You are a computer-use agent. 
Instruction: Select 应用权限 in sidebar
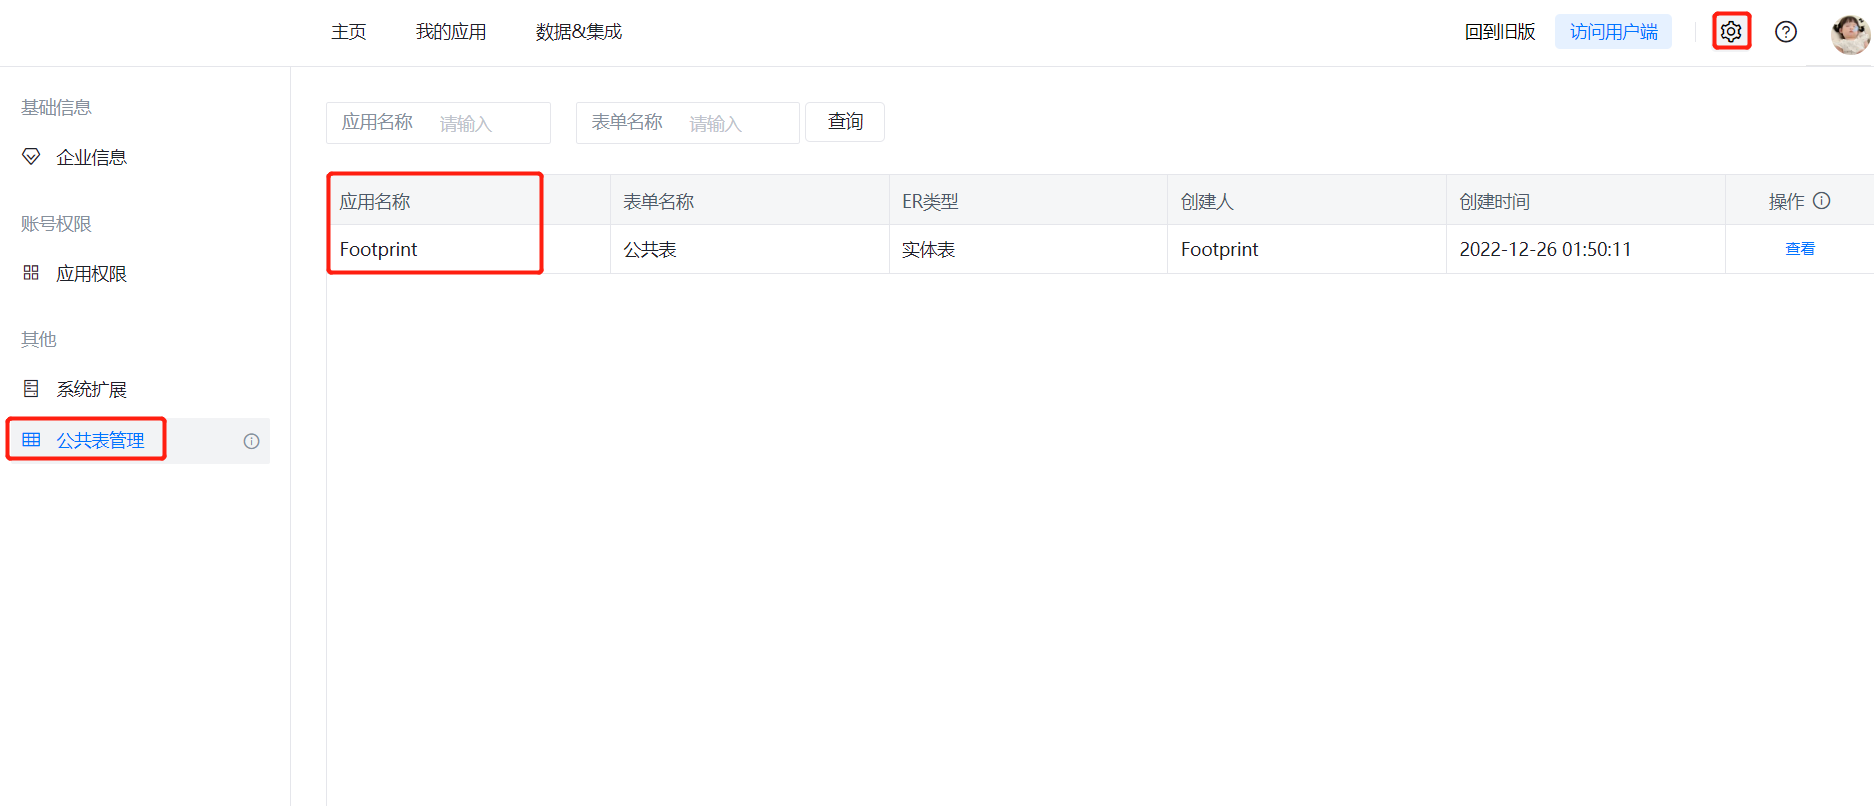pyautogui.click(x=91, y=274)
